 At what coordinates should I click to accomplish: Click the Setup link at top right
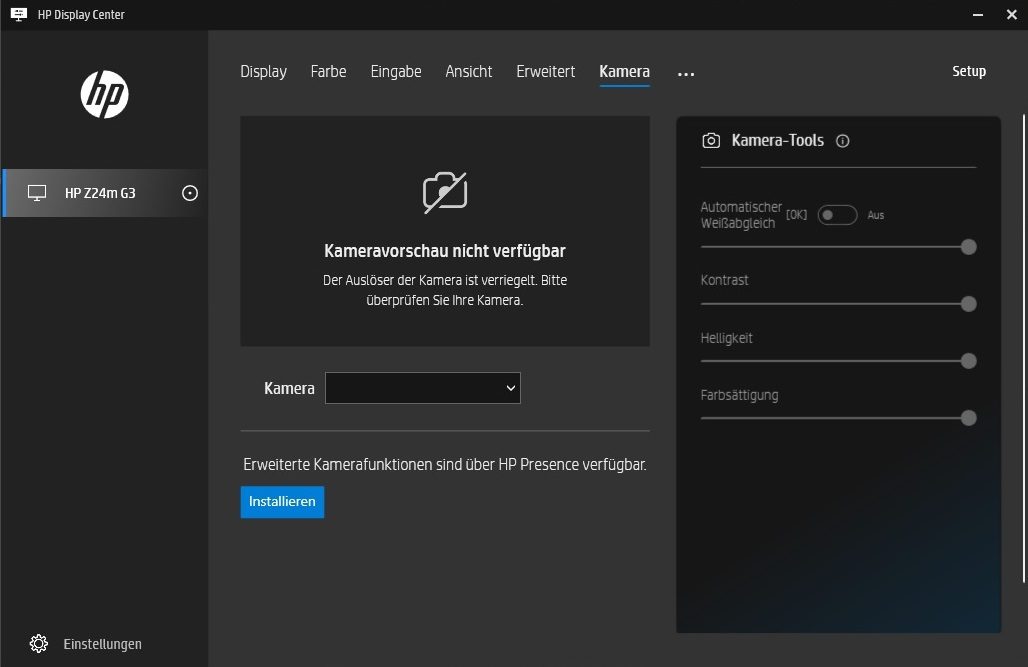(x=968, y=71)
